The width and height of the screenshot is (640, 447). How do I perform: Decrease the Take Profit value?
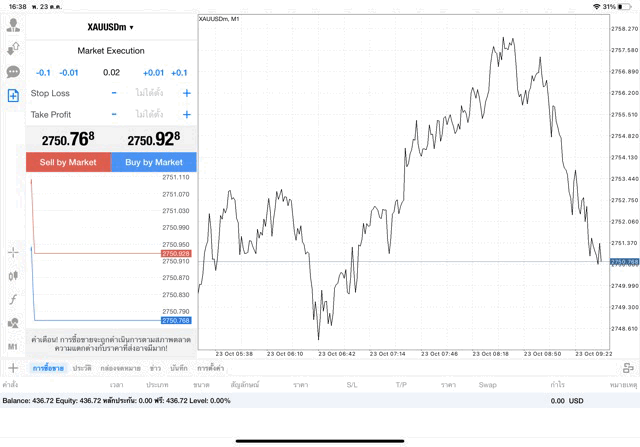(x=113, y=115)
